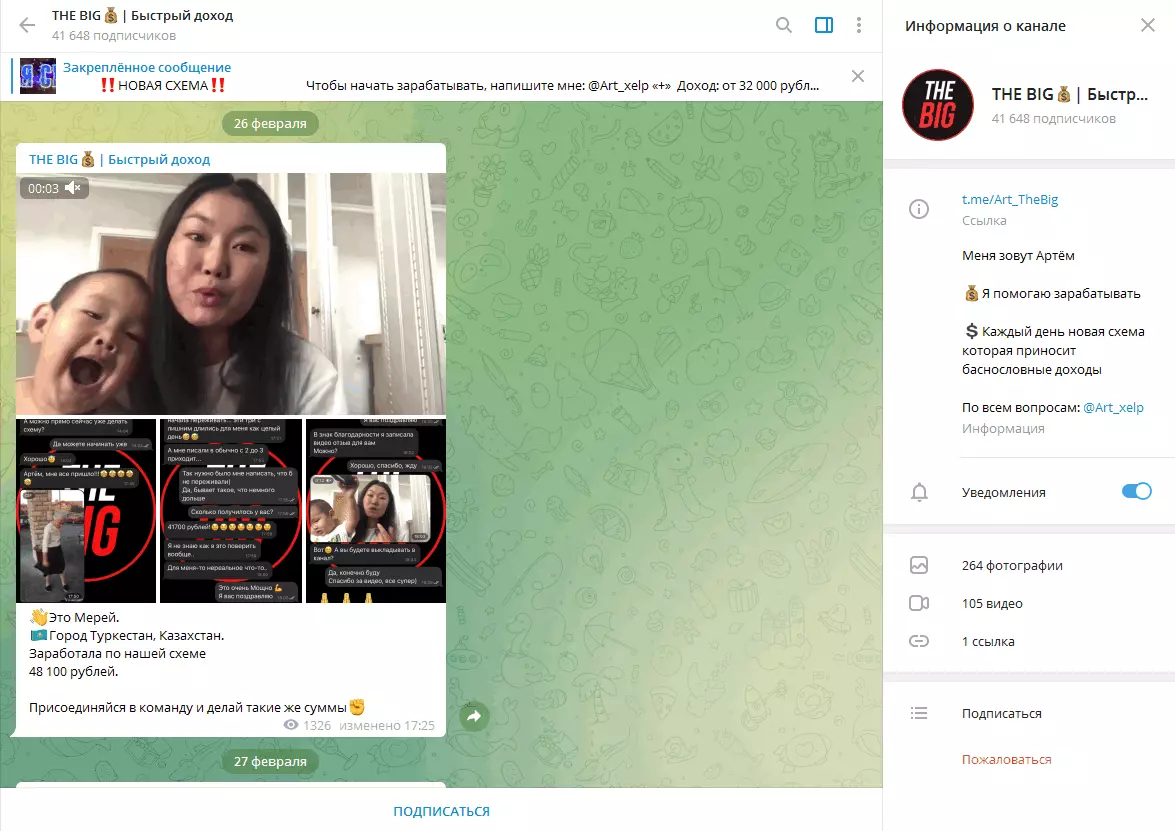The height and width of the screenshot is (831, 1175).
Task: Unmute the video via speaker icon
Action: [x=73, y=188]
